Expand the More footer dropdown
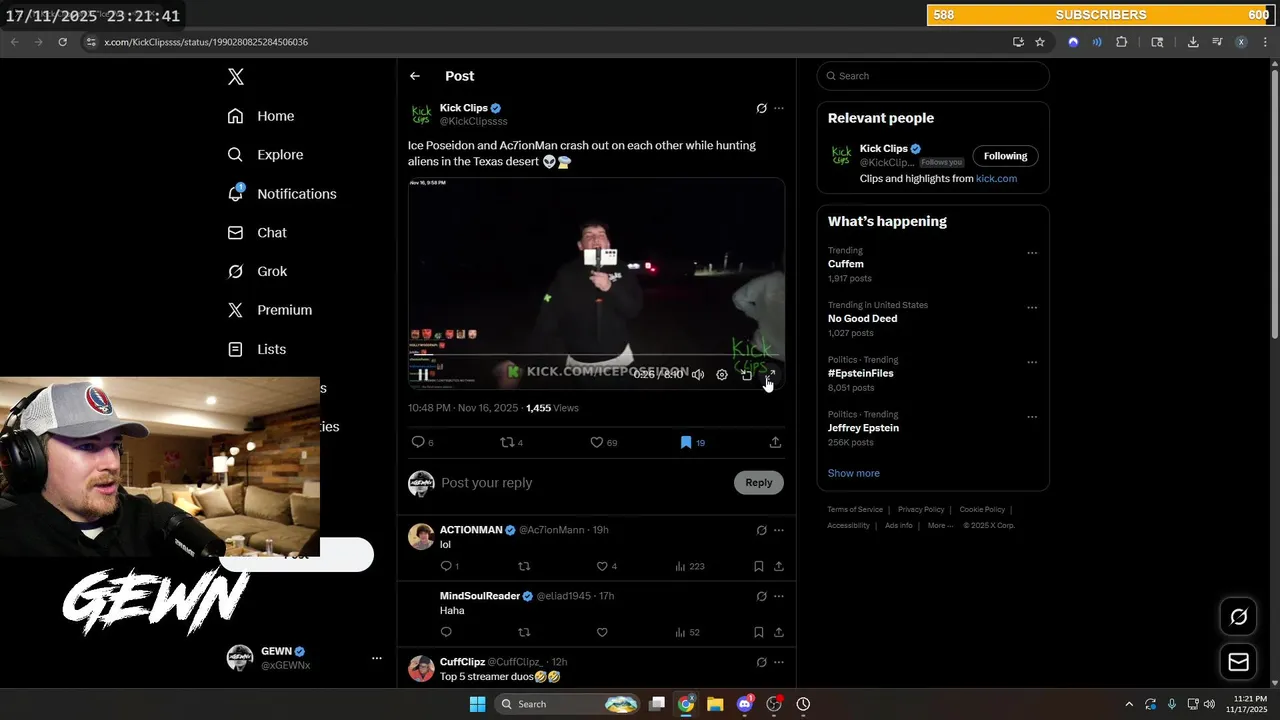The width and height of the screenshot is (1280, 720). click(940, 526)
